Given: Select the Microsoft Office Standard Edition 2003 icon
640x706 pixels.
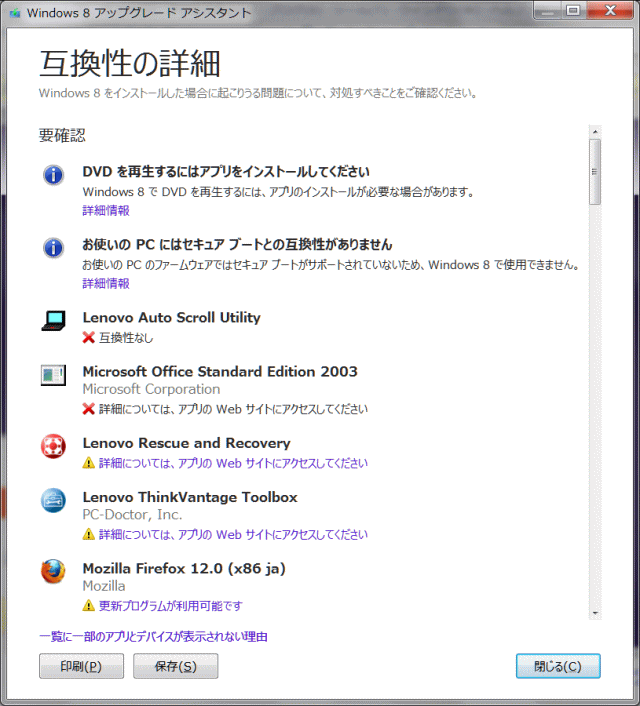Looking at the screenshot, I should tap(53, 375).
